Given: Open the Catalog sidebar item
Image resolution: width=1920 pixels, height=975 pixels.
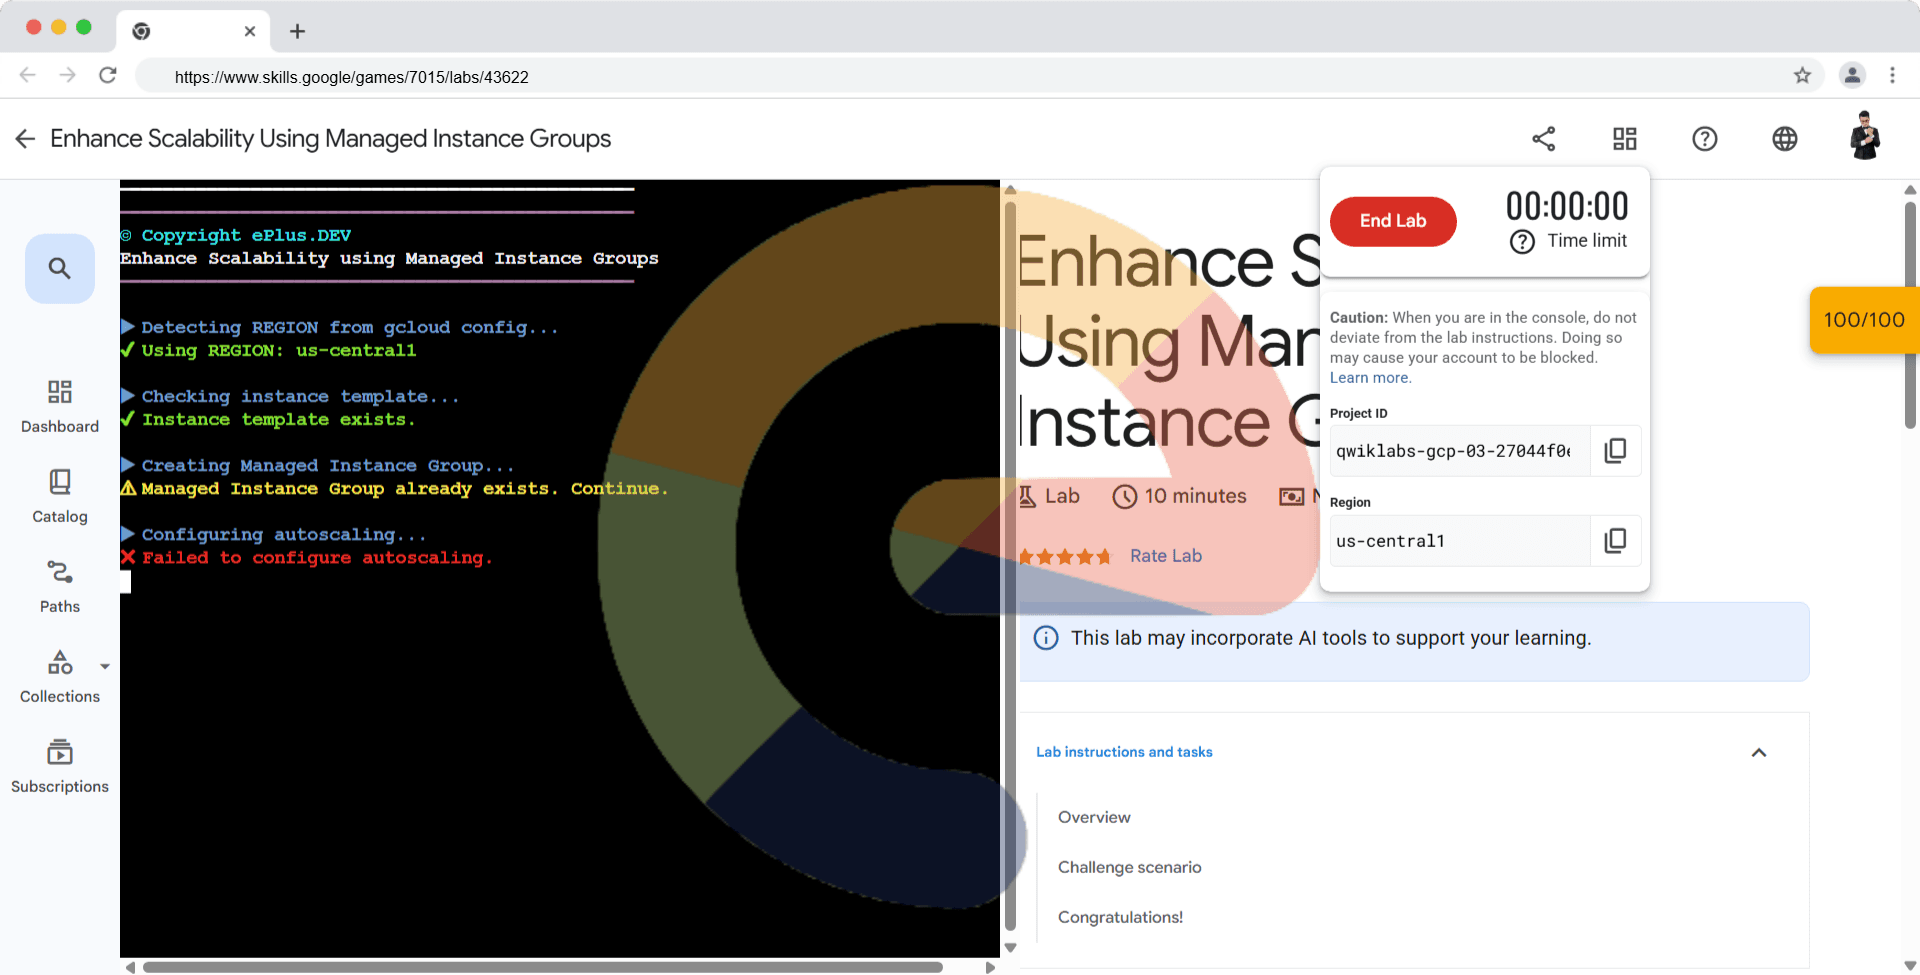Looking at the screenshot, I should pos(60,496).
